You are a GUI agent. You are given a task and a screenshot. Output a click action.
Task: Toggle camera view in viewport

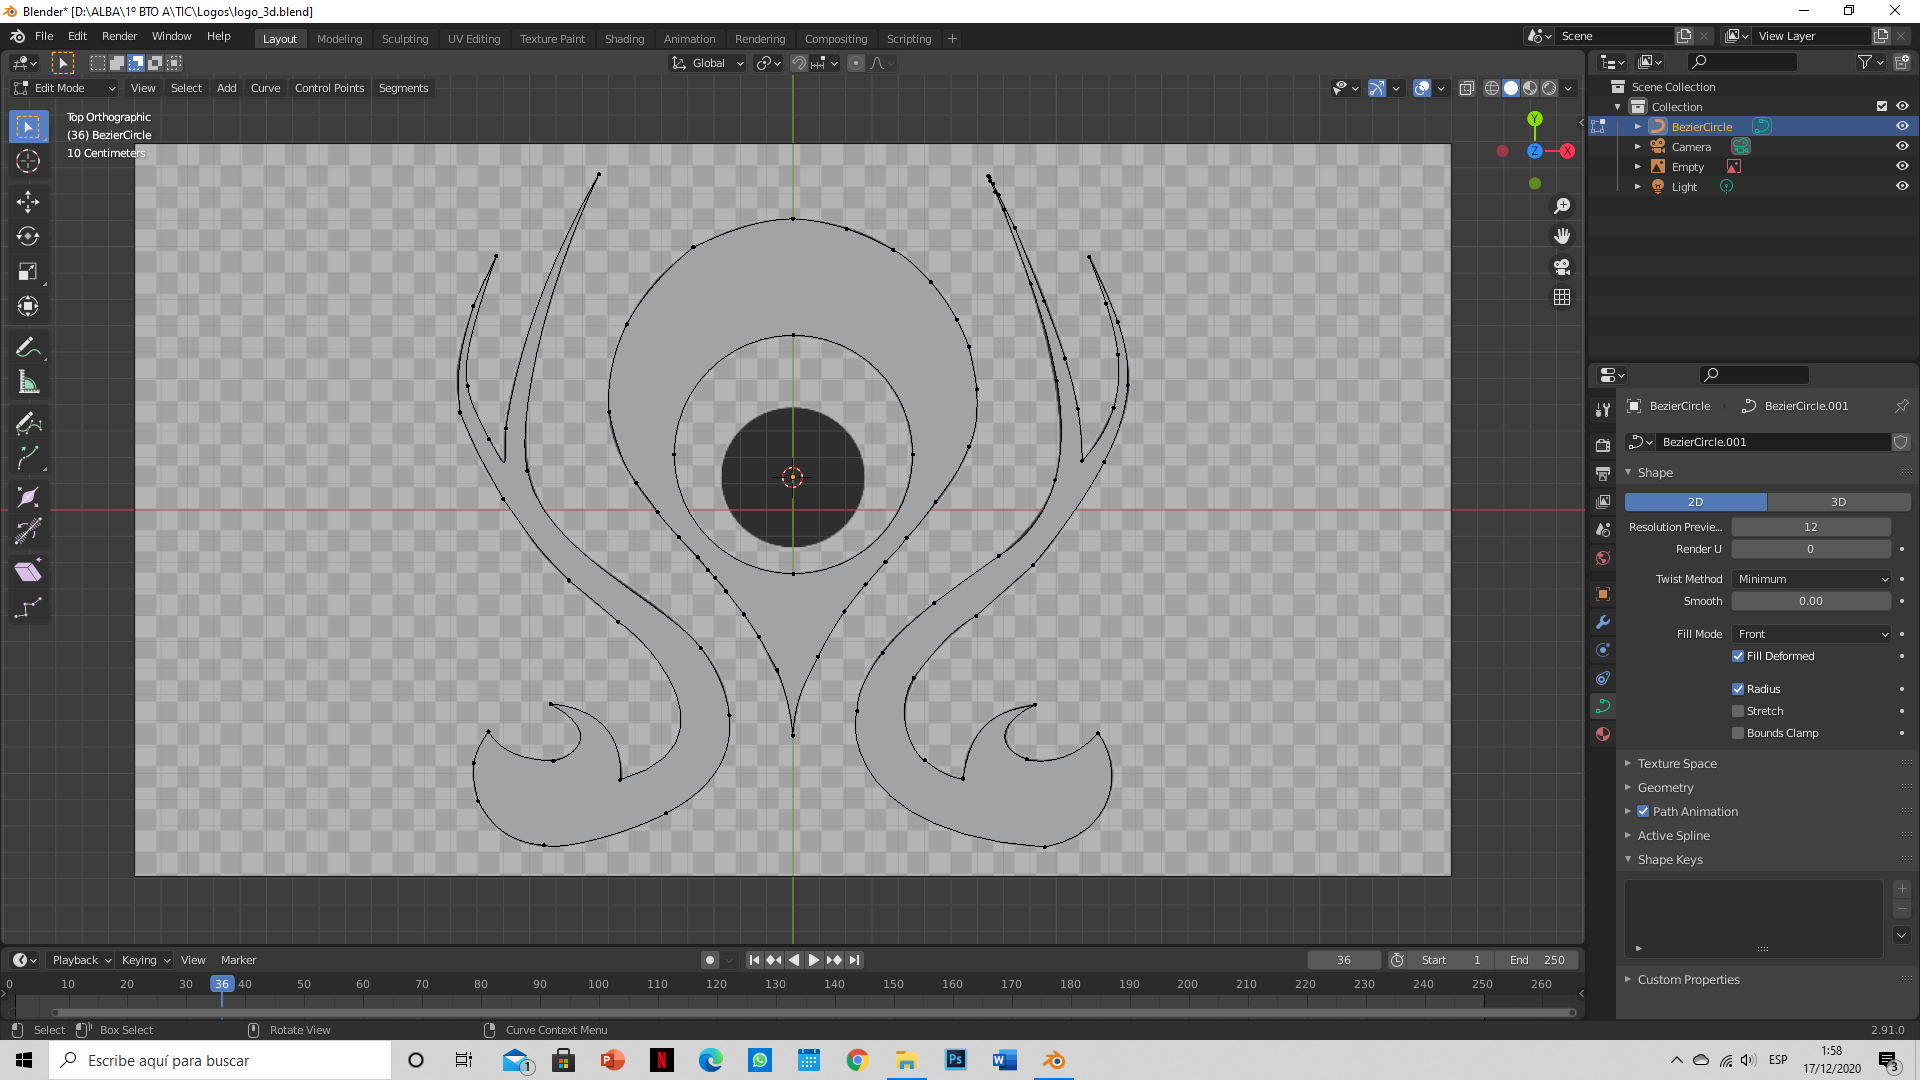[1562, 267]
